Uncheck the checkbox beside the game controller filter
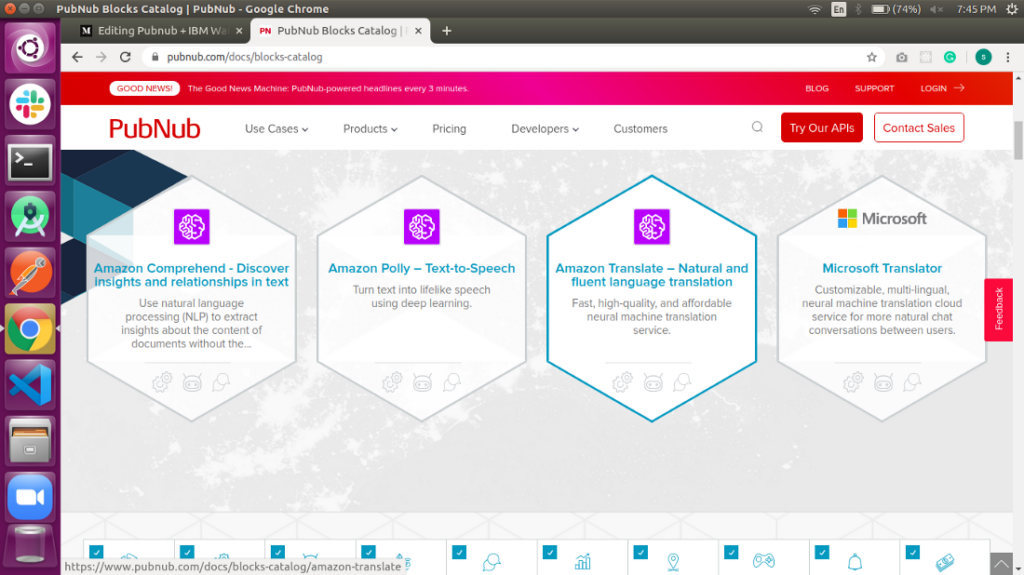 pos(731,552)
